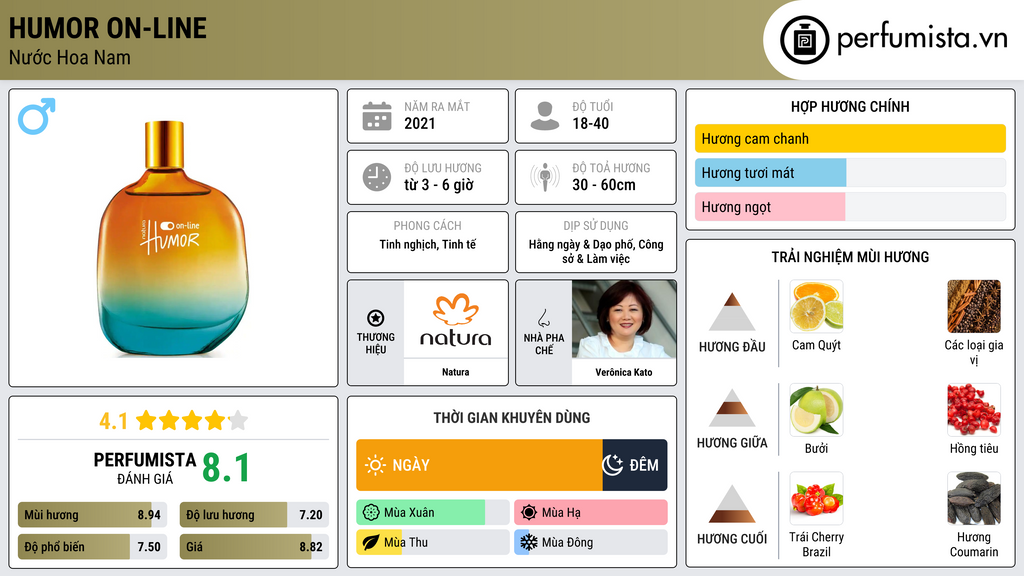
Task: Click the HUMOR ON-LINE title
Action: click(108, 28)
